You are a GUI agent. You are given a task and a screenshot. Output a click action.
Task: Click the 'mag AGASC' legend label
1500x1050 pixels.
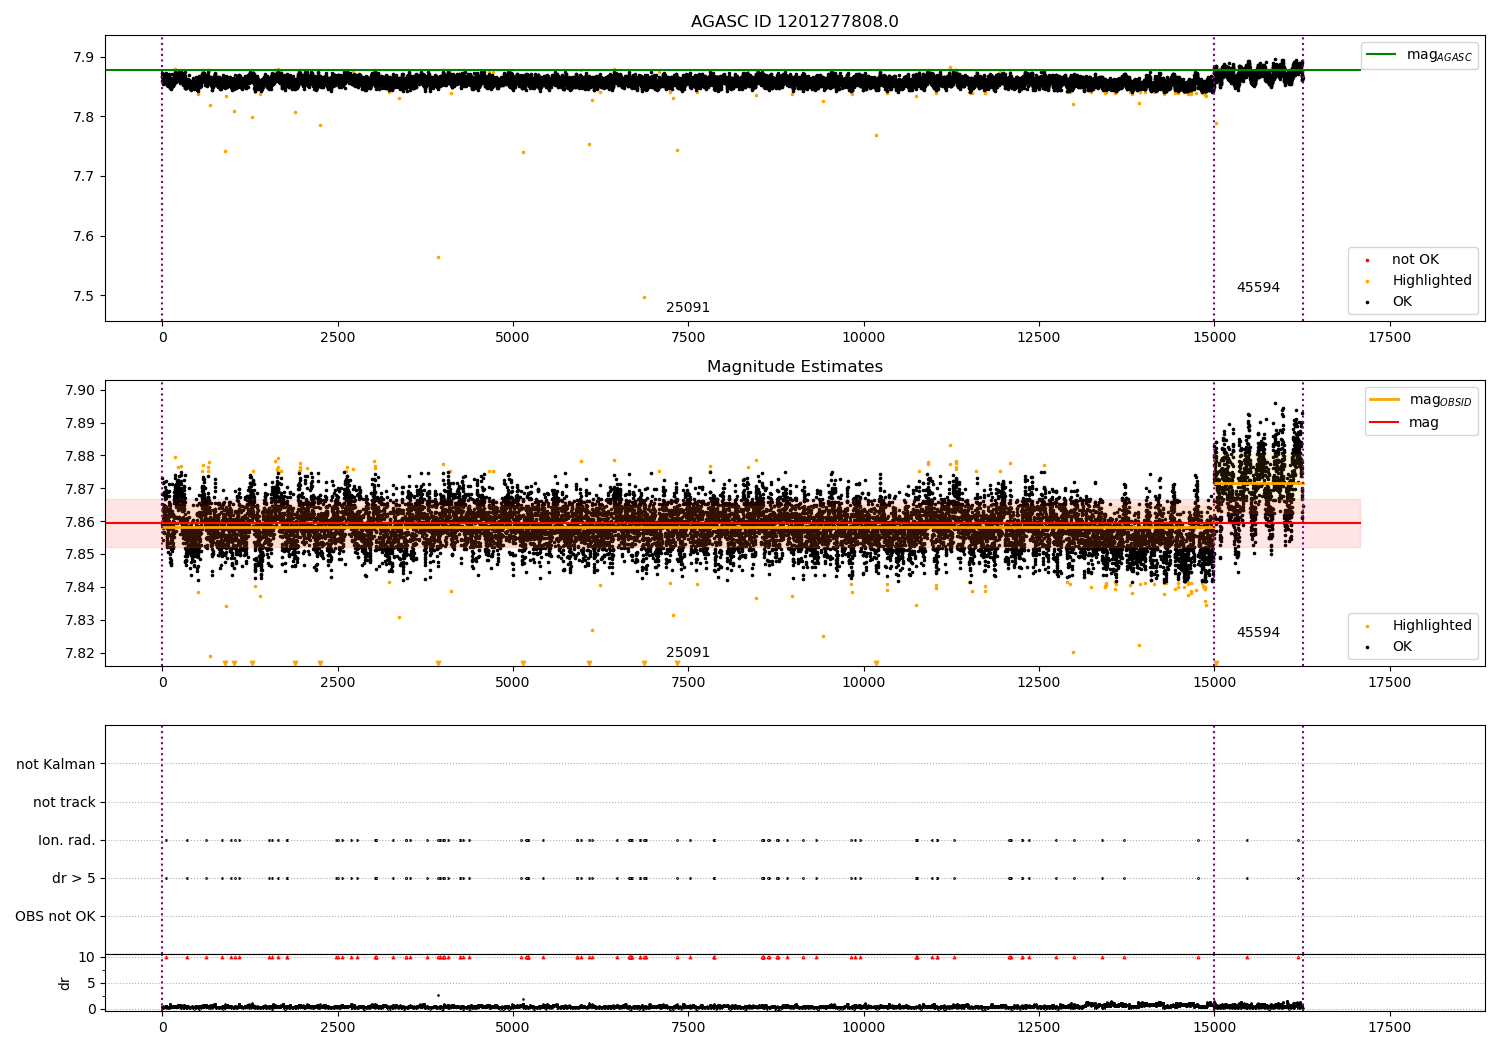pyautogui.click(x=1439, y=55)
